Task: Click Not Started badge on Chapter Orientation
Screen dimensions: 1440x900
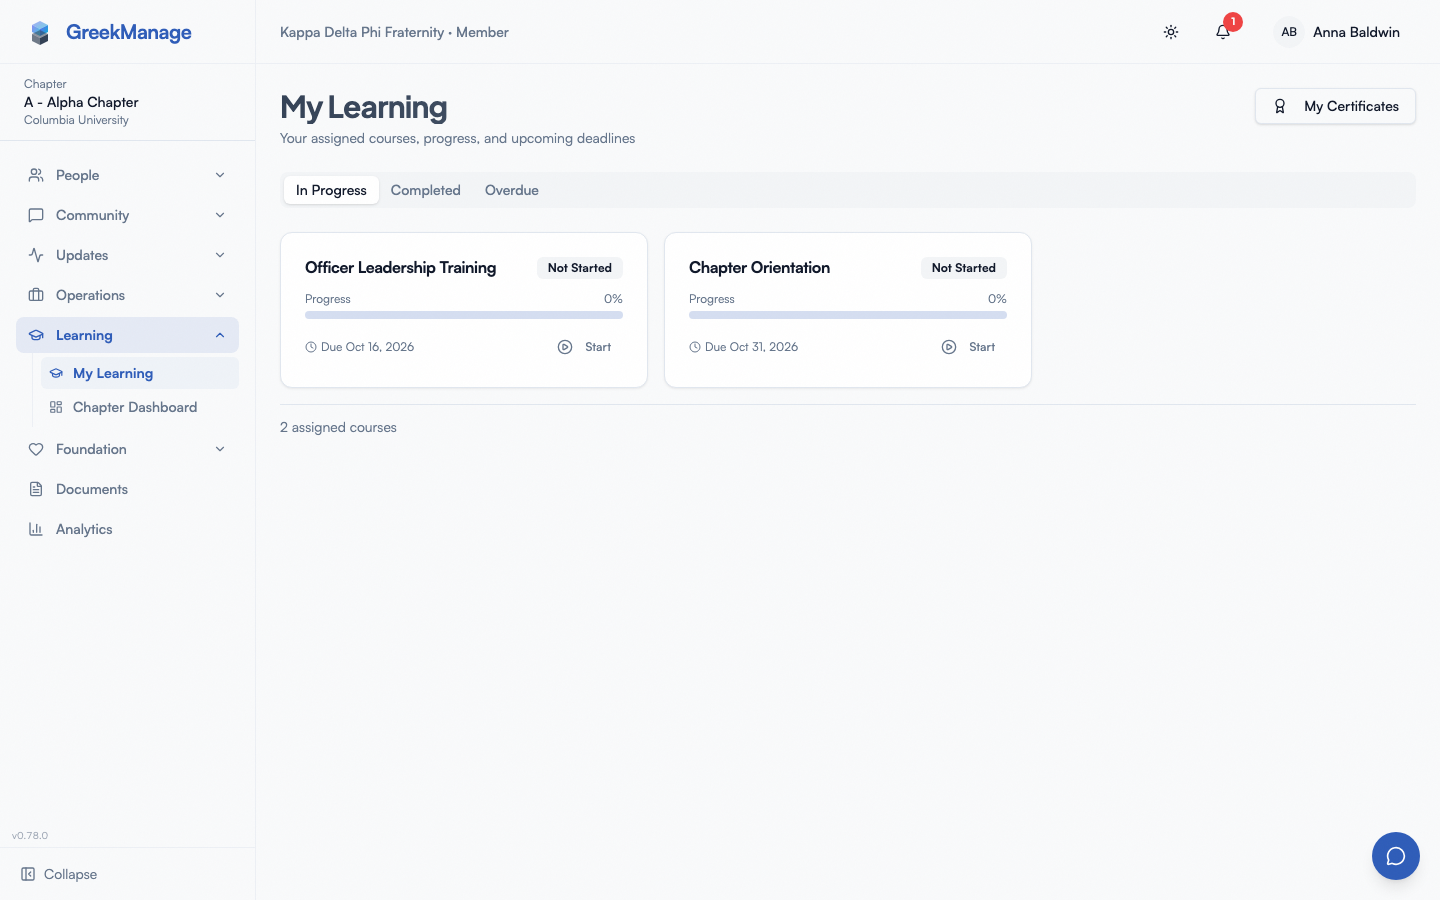Action: coord(964,268)
